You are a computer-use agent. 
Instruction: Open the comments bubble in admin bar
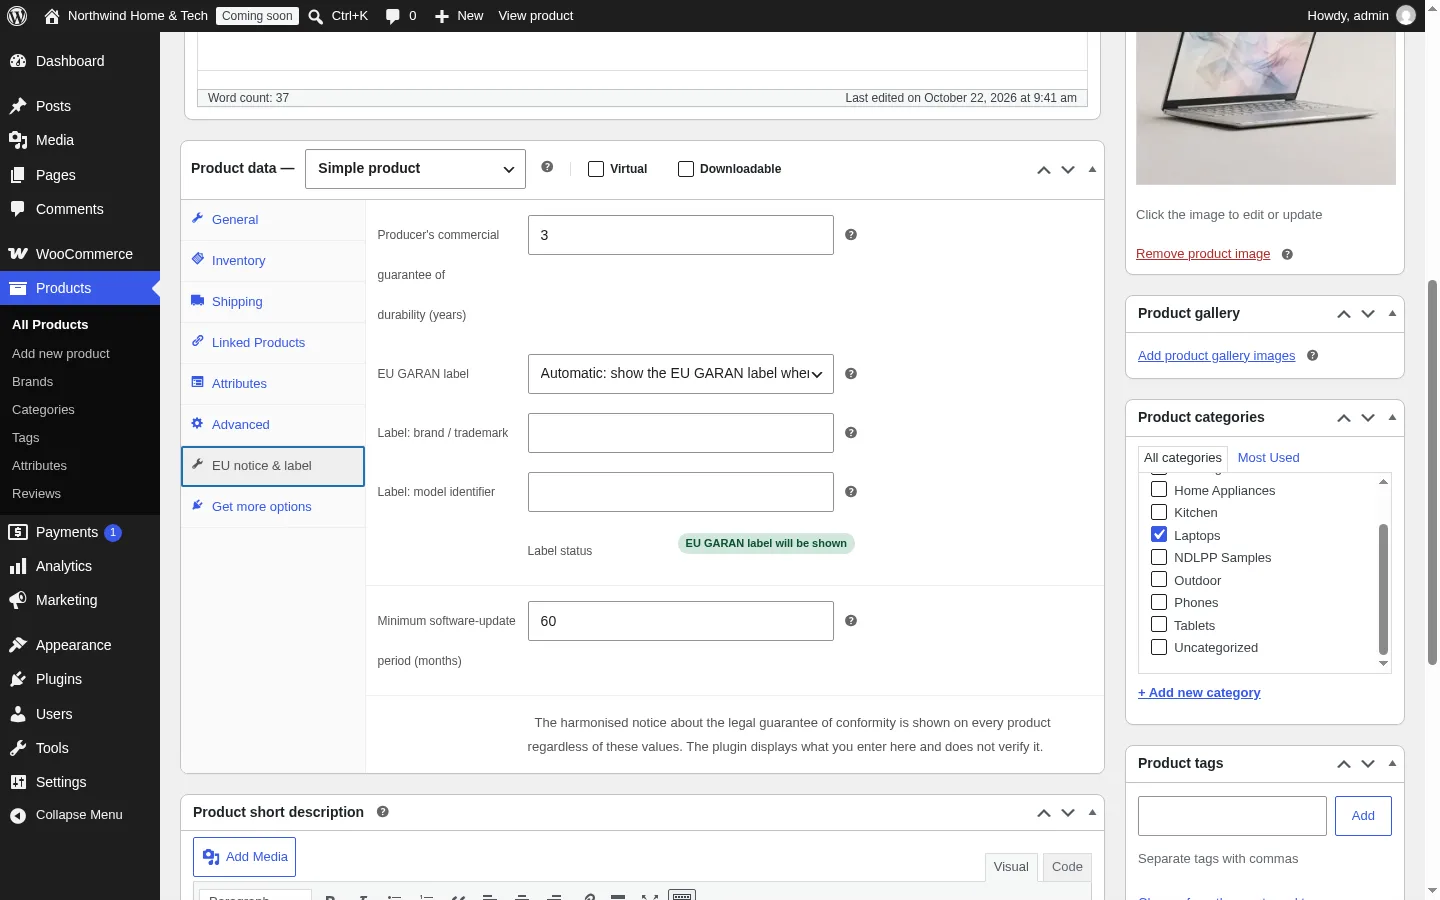(401, 16)
